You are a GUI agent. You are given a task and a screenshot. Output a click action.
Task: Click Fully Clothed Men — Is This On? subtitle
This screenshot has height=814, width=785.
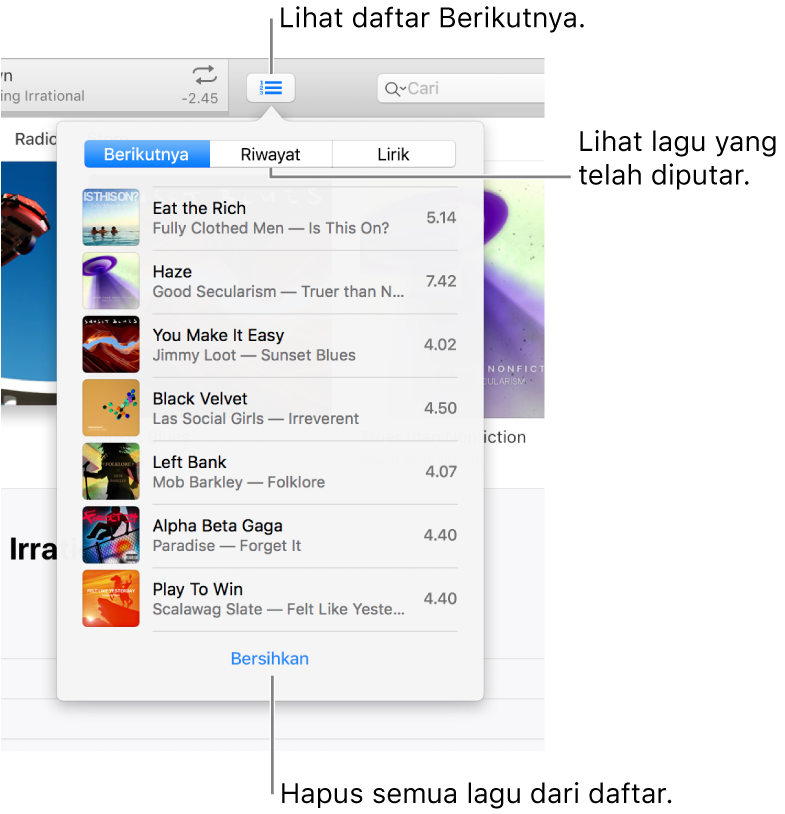[271, 228]
